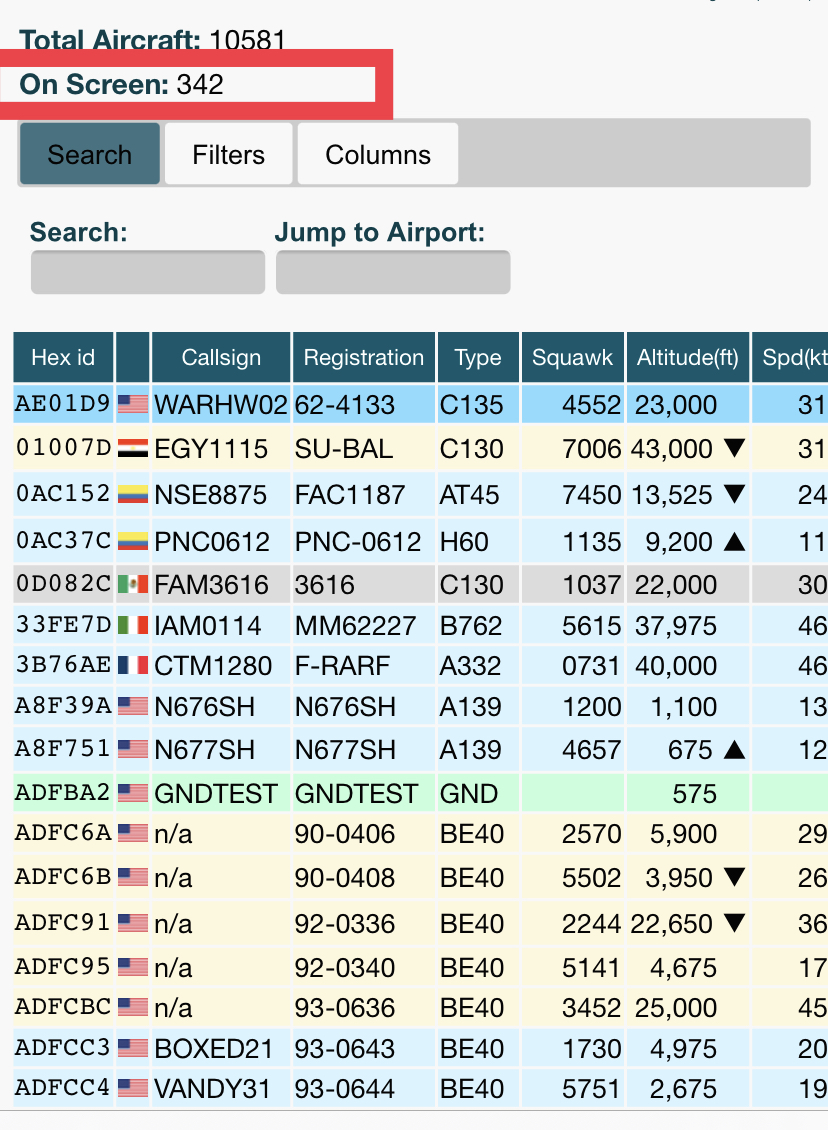Focus the Jump to Airport field
Screen dimensions: 828x1130
click(x=393, y=272)
